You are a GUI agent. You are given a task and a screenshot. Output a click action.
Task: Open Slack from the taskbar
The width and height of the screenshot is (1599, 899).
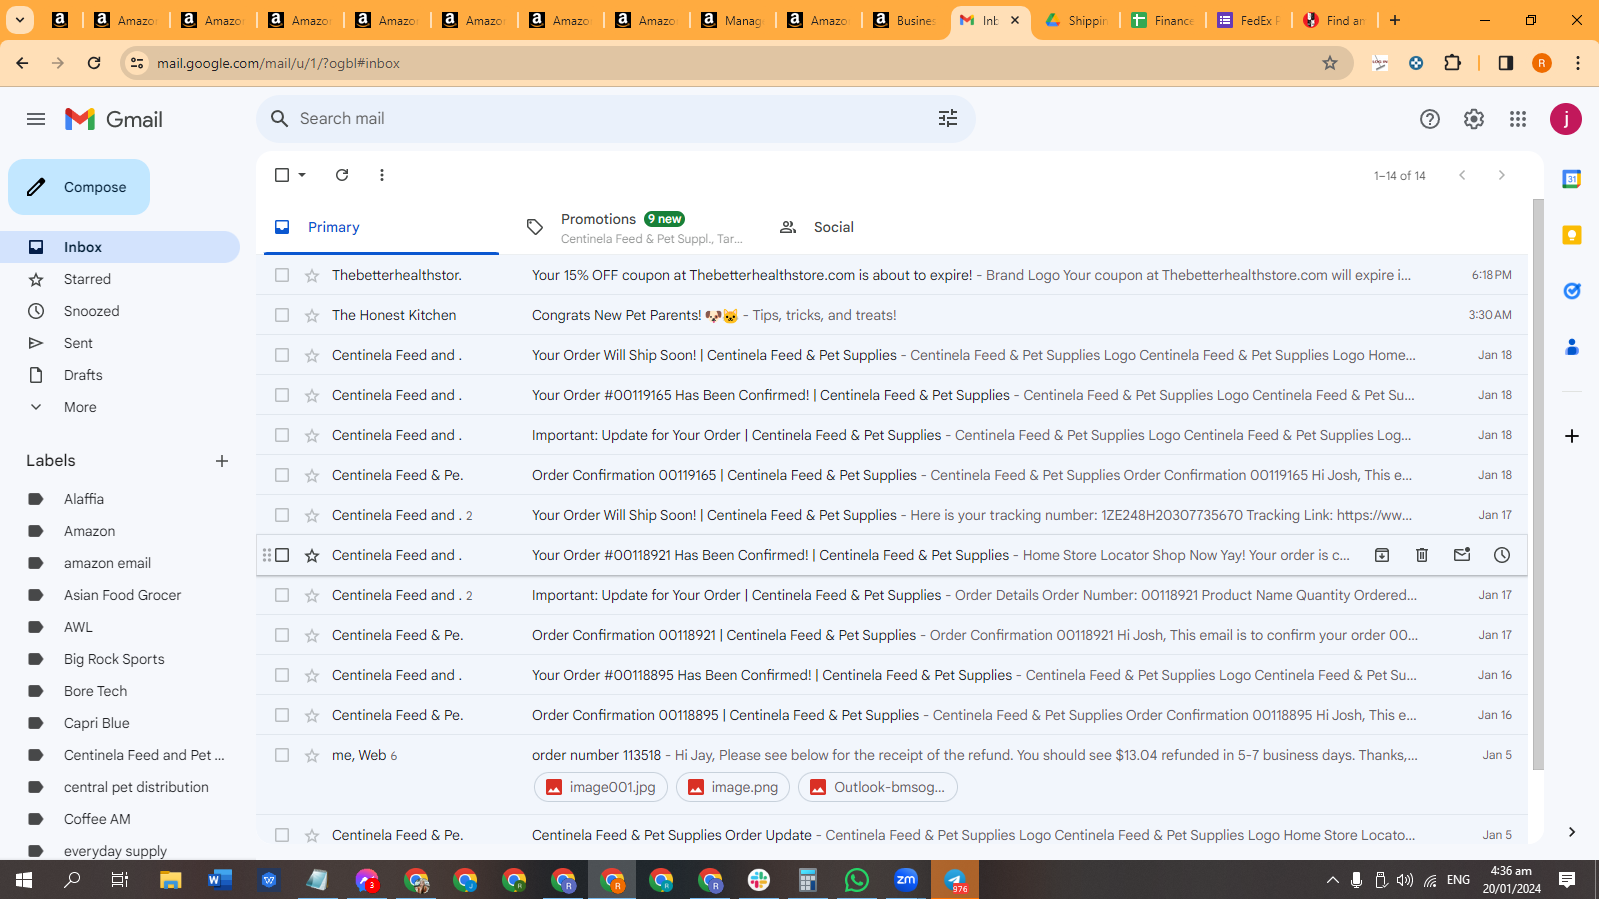[759, 880]
